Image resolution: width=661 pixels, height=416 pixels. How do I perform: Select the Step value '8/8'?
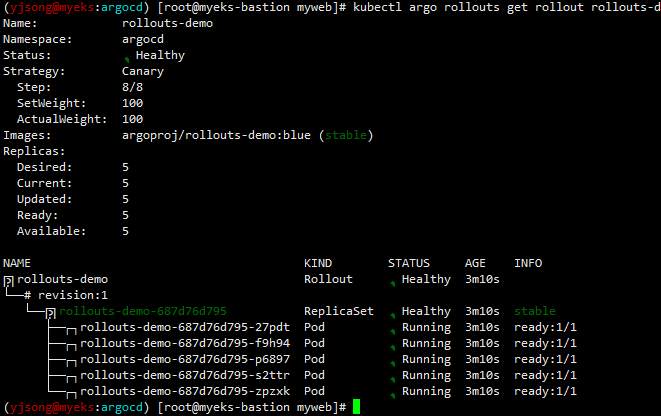[x=132, y=87]
